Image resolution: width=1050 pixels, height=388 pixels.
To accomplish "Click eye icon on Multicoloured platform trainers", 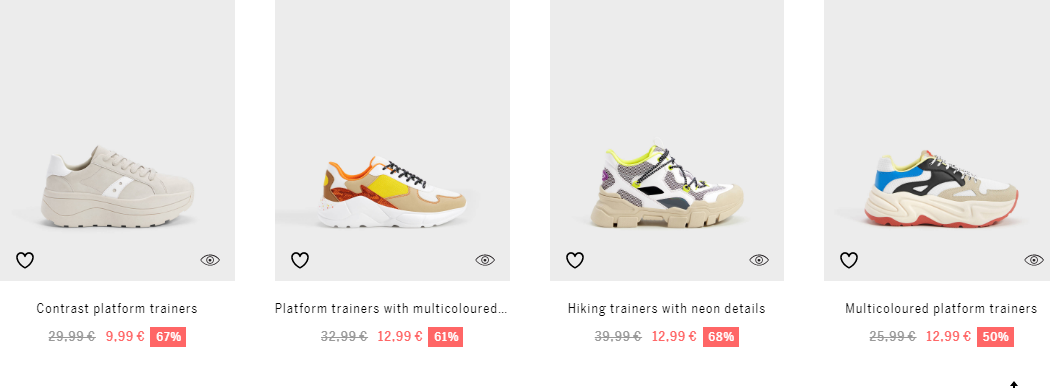I will 1033,260.
